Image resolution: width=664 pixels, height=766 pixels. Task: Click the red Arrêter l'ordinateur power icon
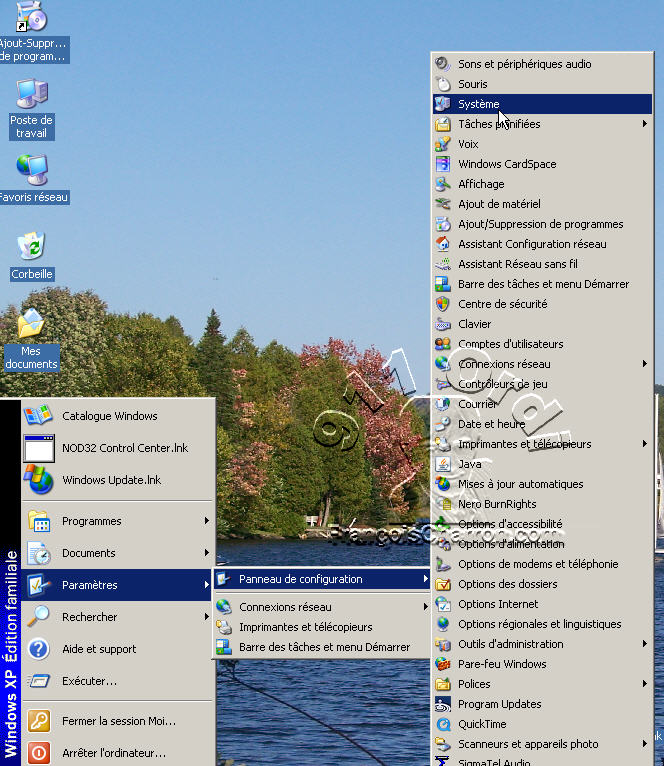pyautogui.click(x=39, y=753)
